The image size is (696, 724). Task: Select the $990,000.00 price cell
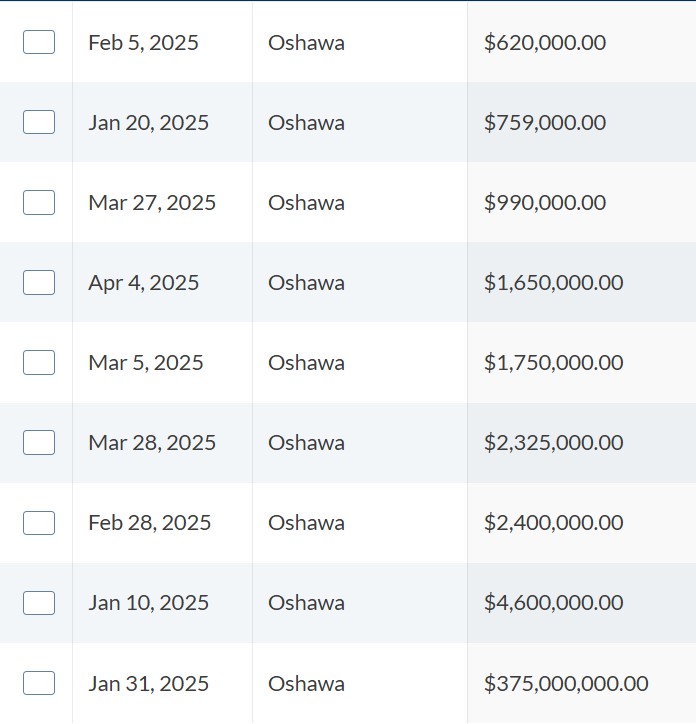[544, 203]
